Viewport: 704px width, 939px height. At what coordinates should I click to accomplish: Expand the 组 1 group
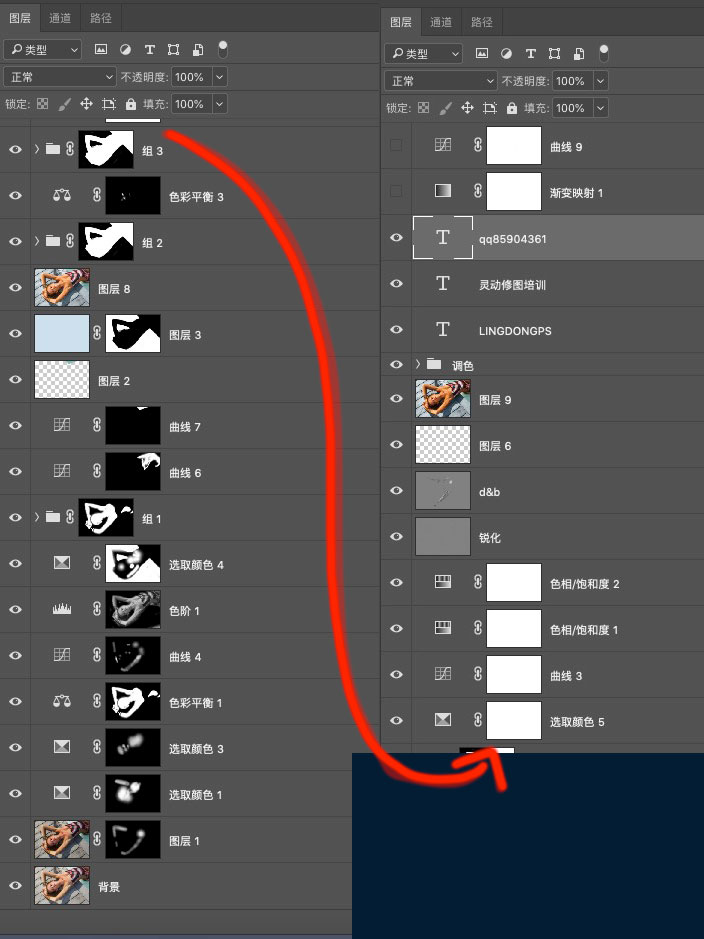[37, 517]
